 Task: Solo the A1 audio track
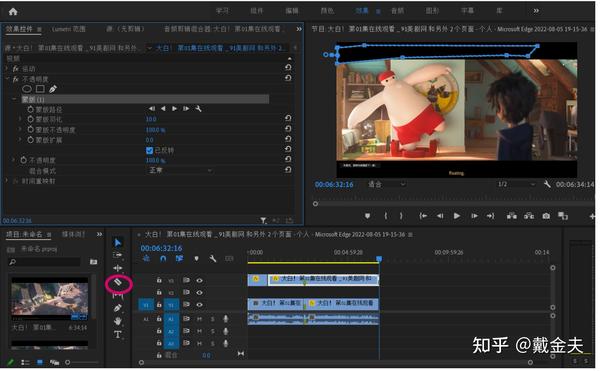pos(212,319)
